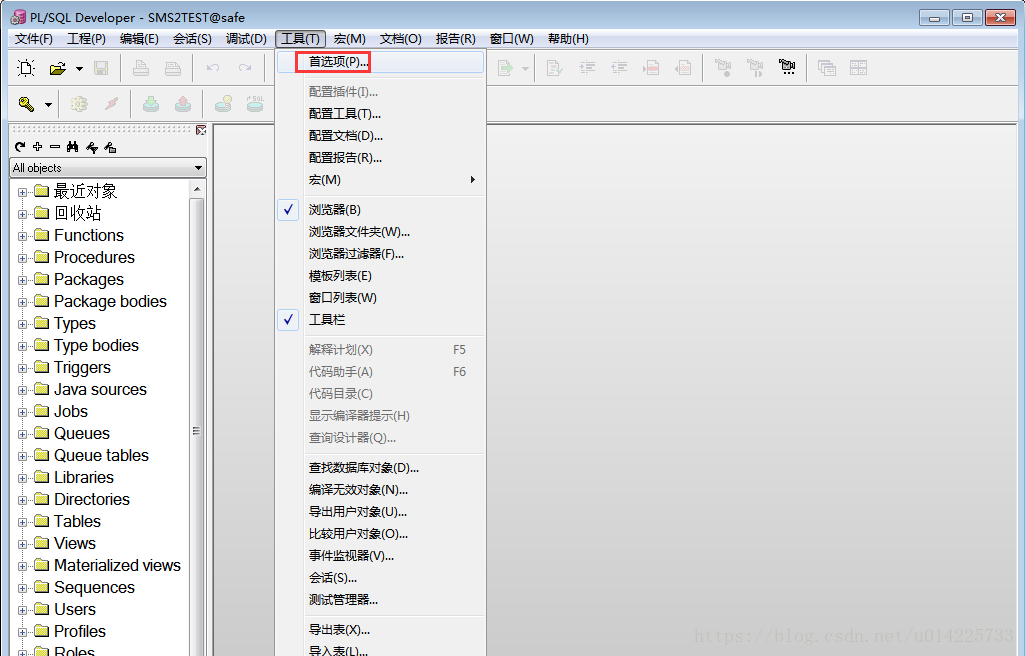Choose 事件监视器(V)... menu entry
The width and height of the screenshot is (1025, 656).
point(380,556)
